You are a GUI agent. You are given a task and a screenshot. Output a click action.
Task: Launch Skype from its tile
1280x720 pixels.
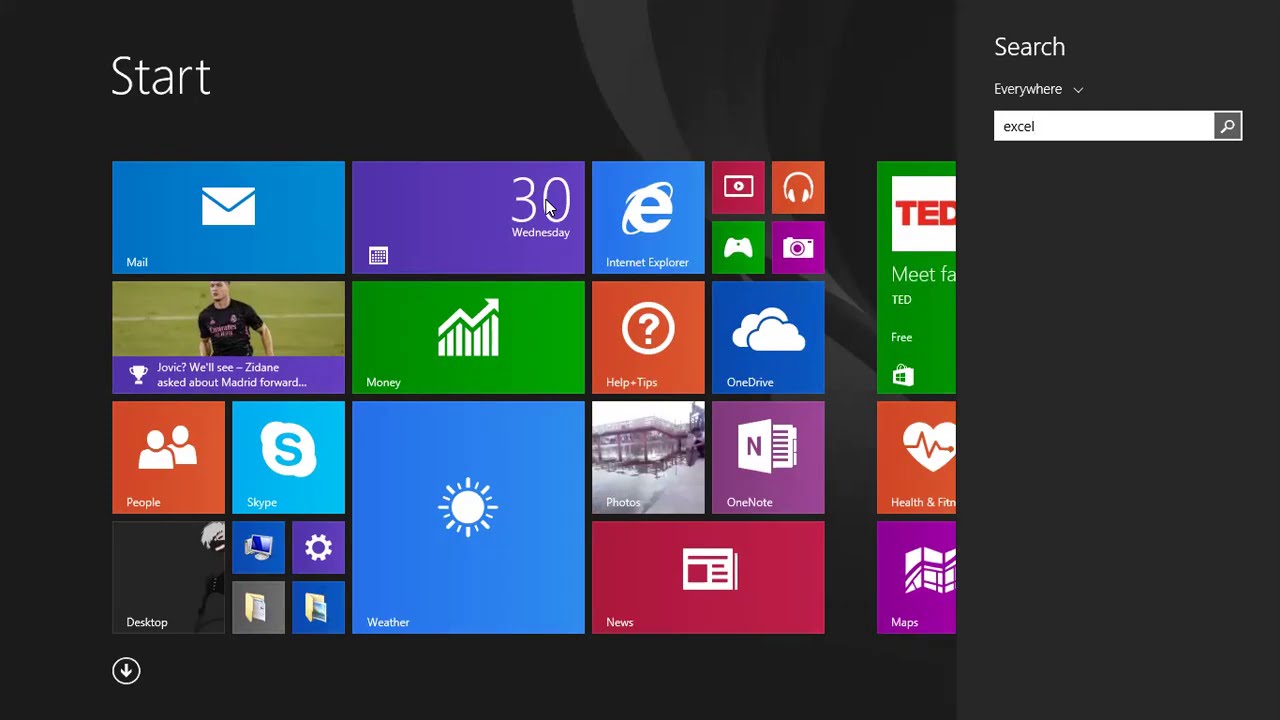[288, 457]
